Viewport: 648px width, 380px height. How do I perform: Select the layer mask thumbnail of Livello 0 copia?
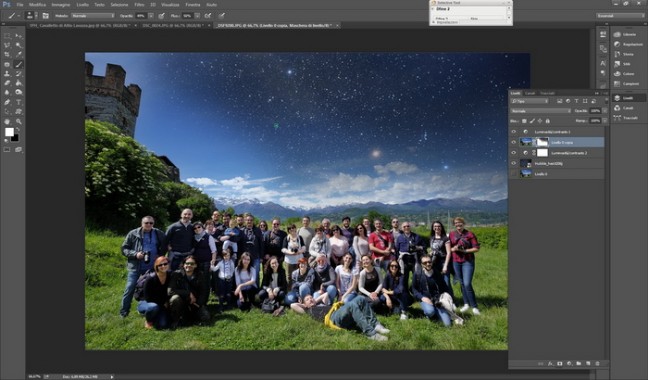point(542,142)
